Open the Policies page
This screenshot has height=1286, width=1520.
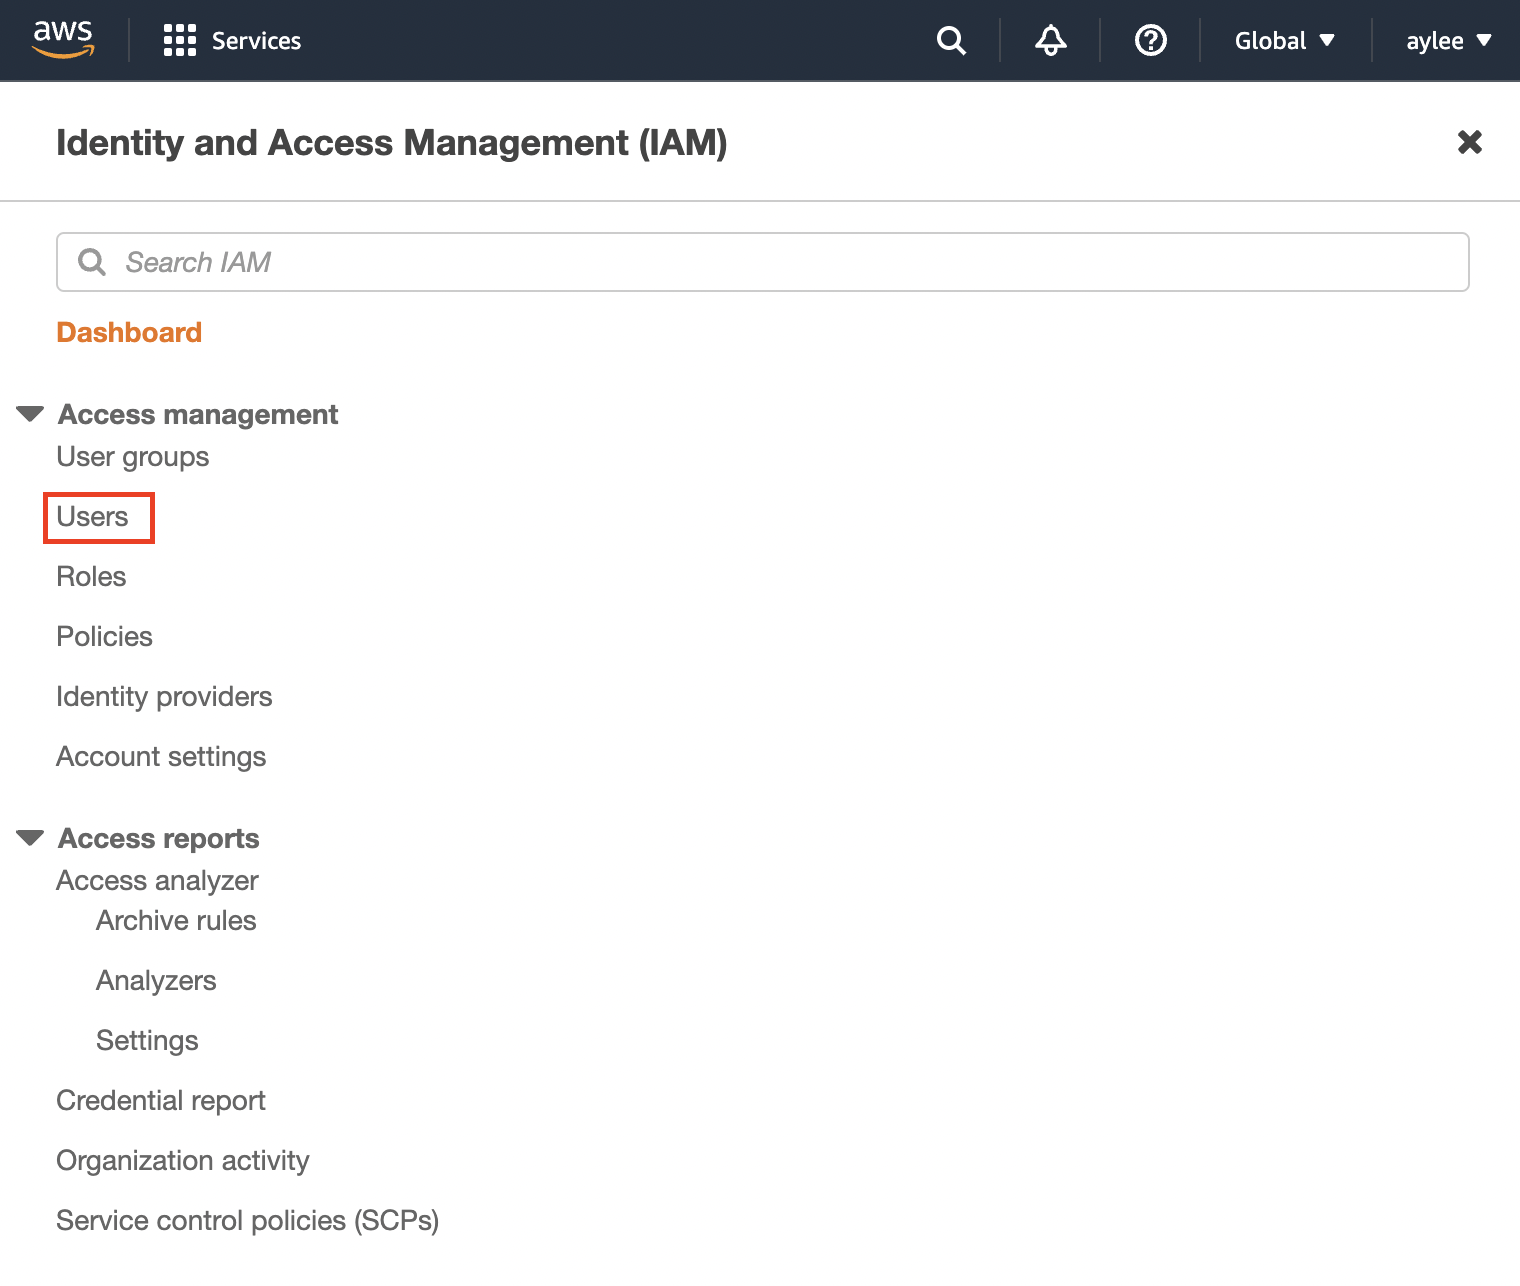coord(105,637)
